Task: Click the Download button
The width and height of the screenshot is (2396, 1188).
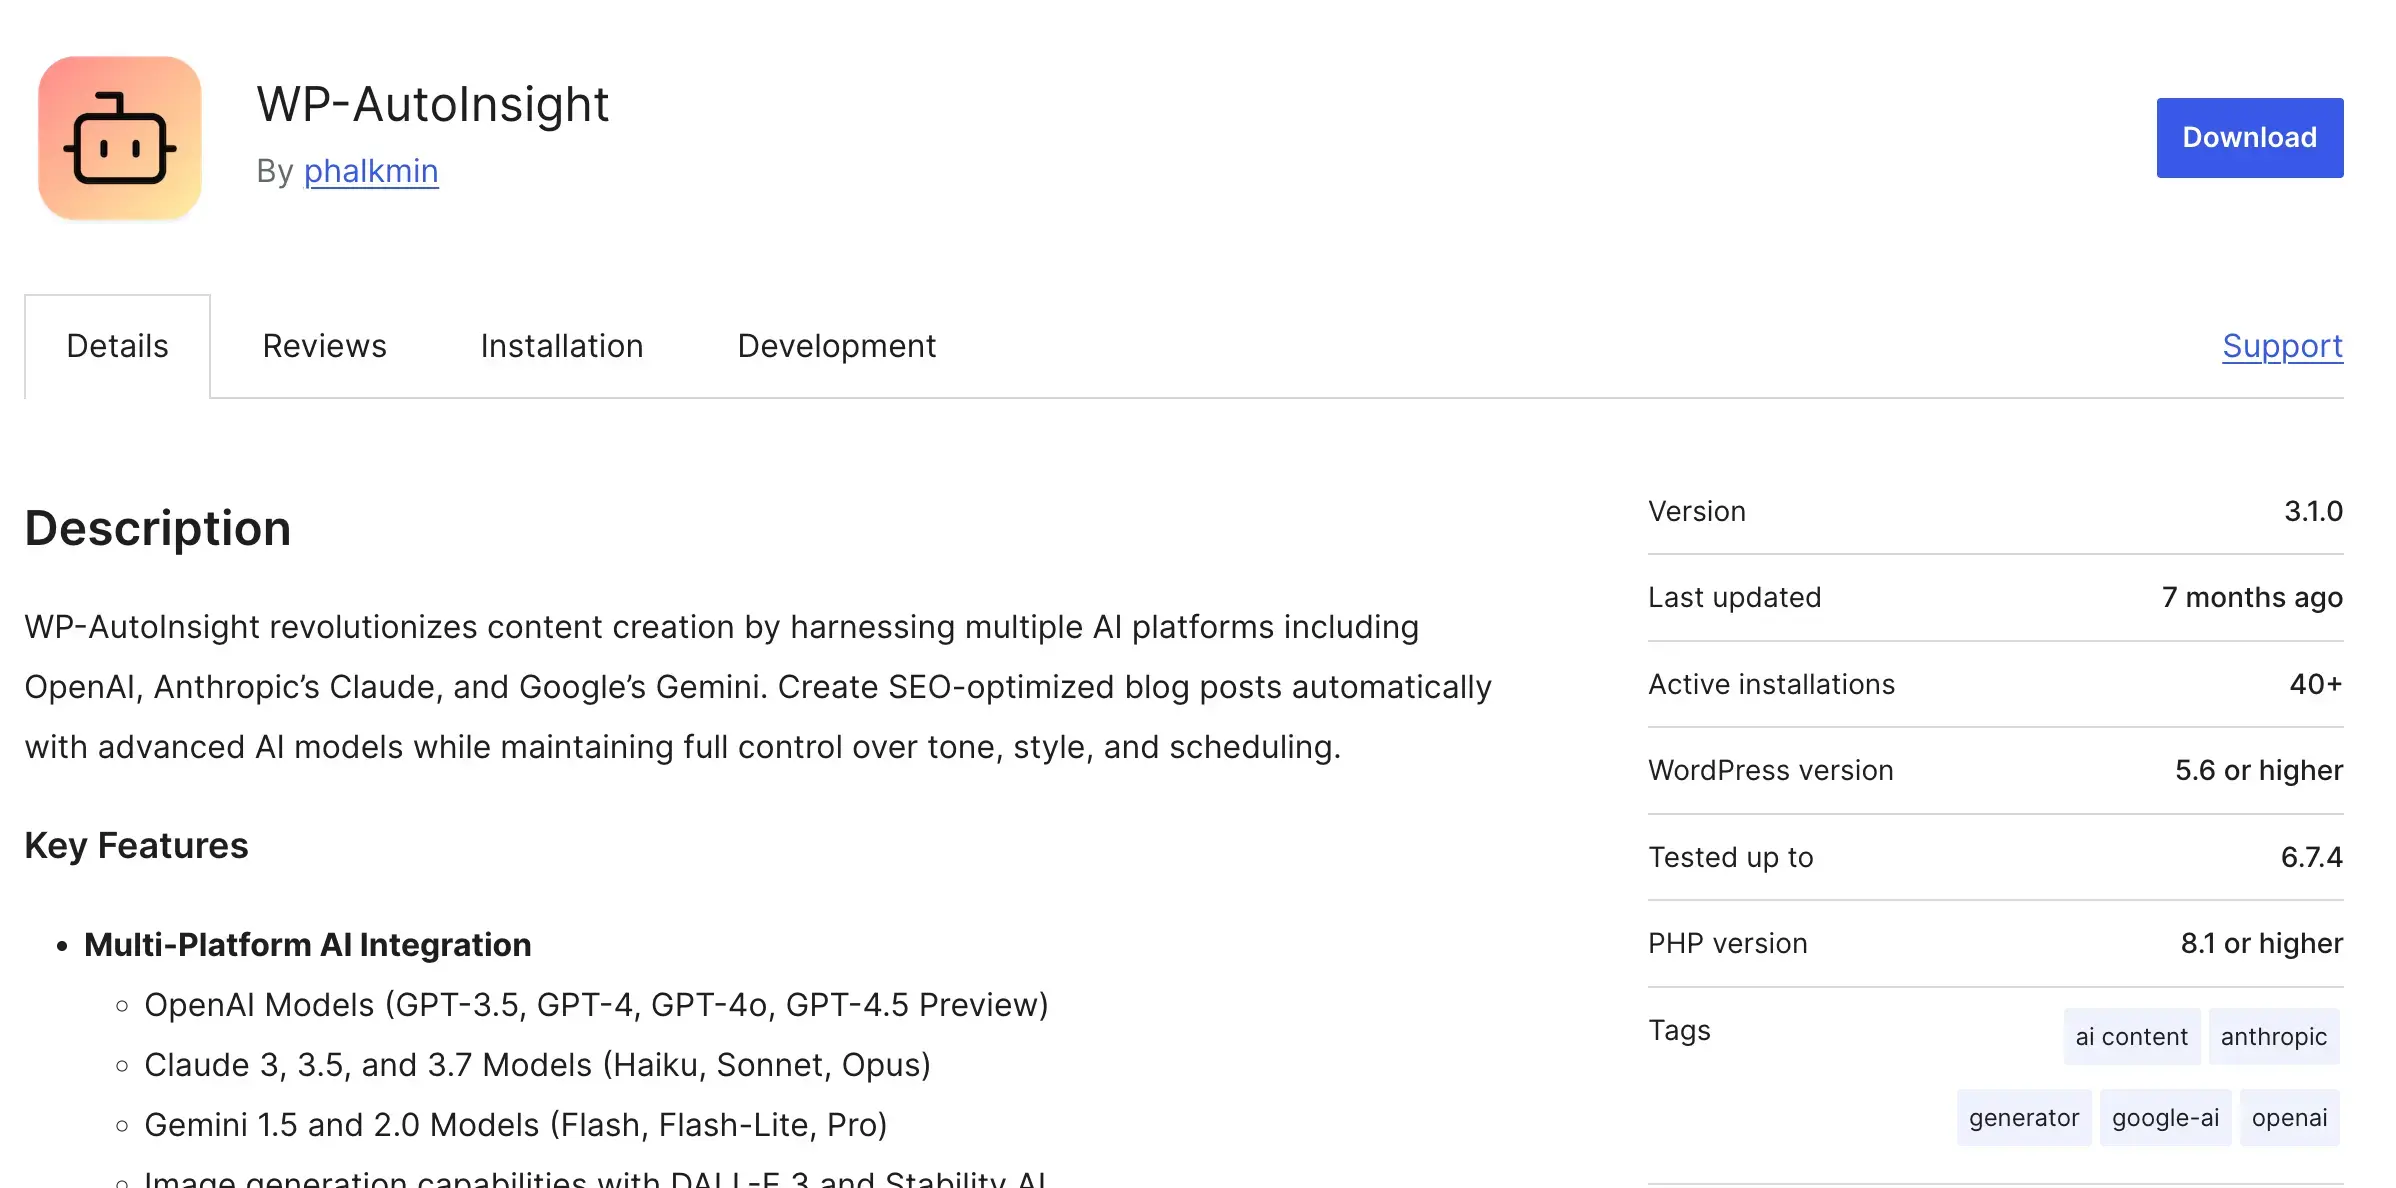Action: tap(2249, 137)
